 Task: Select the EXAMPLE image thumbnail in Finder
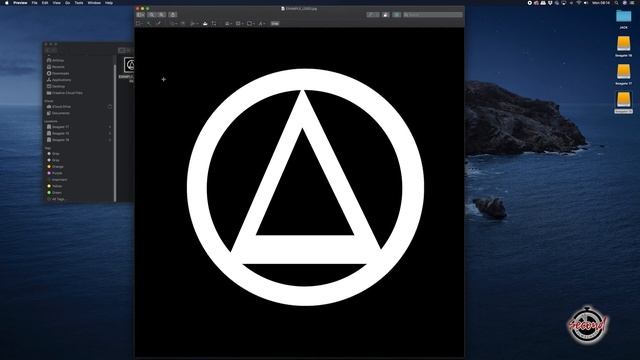click(130, 65)
